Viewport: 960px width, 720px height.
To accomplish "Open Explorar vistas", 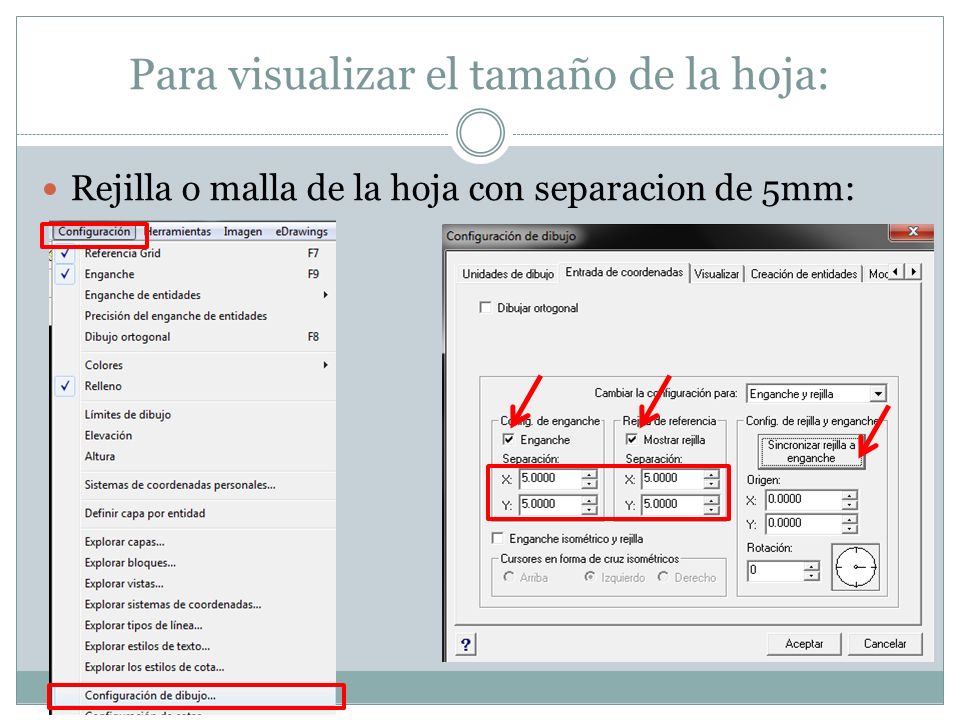I will (193, 583).
